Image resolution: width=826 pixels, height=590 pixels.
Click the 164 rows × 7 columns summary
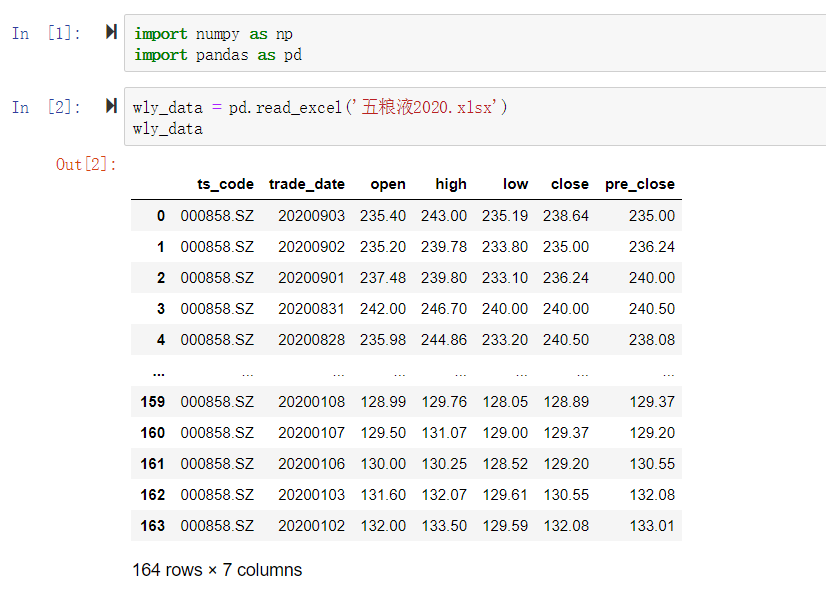coord(217,570)
